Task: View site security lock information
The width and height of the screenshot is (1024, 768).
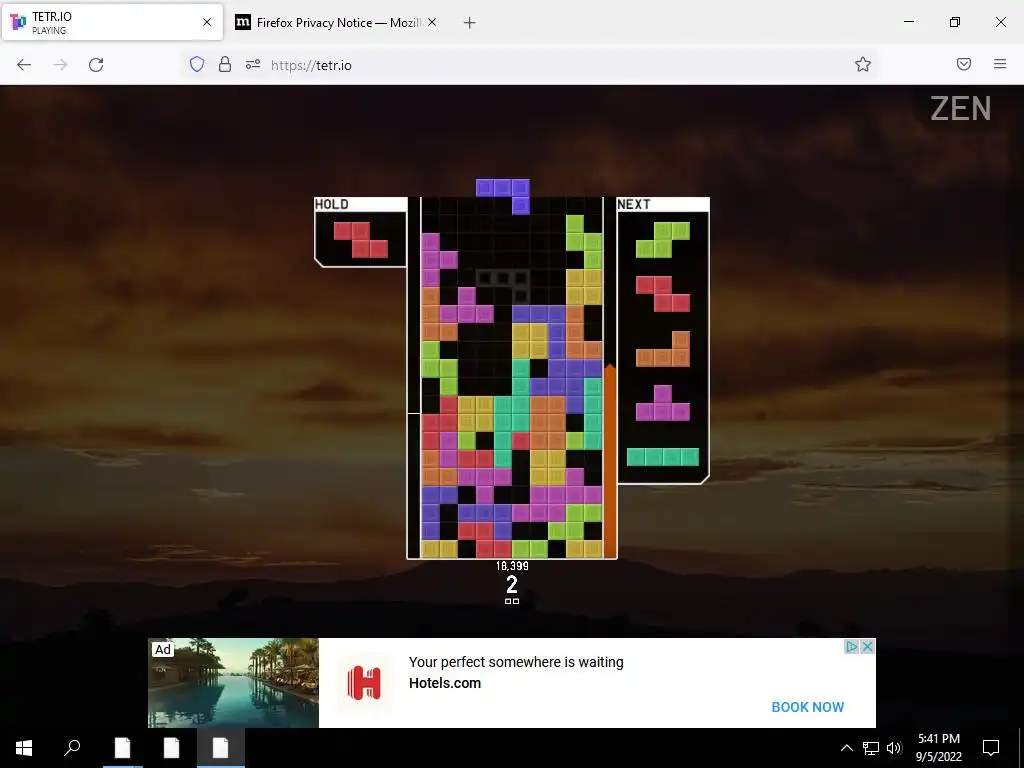Action: click(x=225, y=64)
